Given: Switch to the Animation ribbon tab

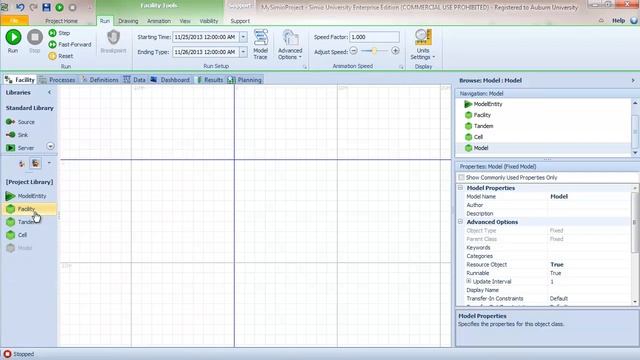Looking at the screenshot, I should click(x=159, y=20).
